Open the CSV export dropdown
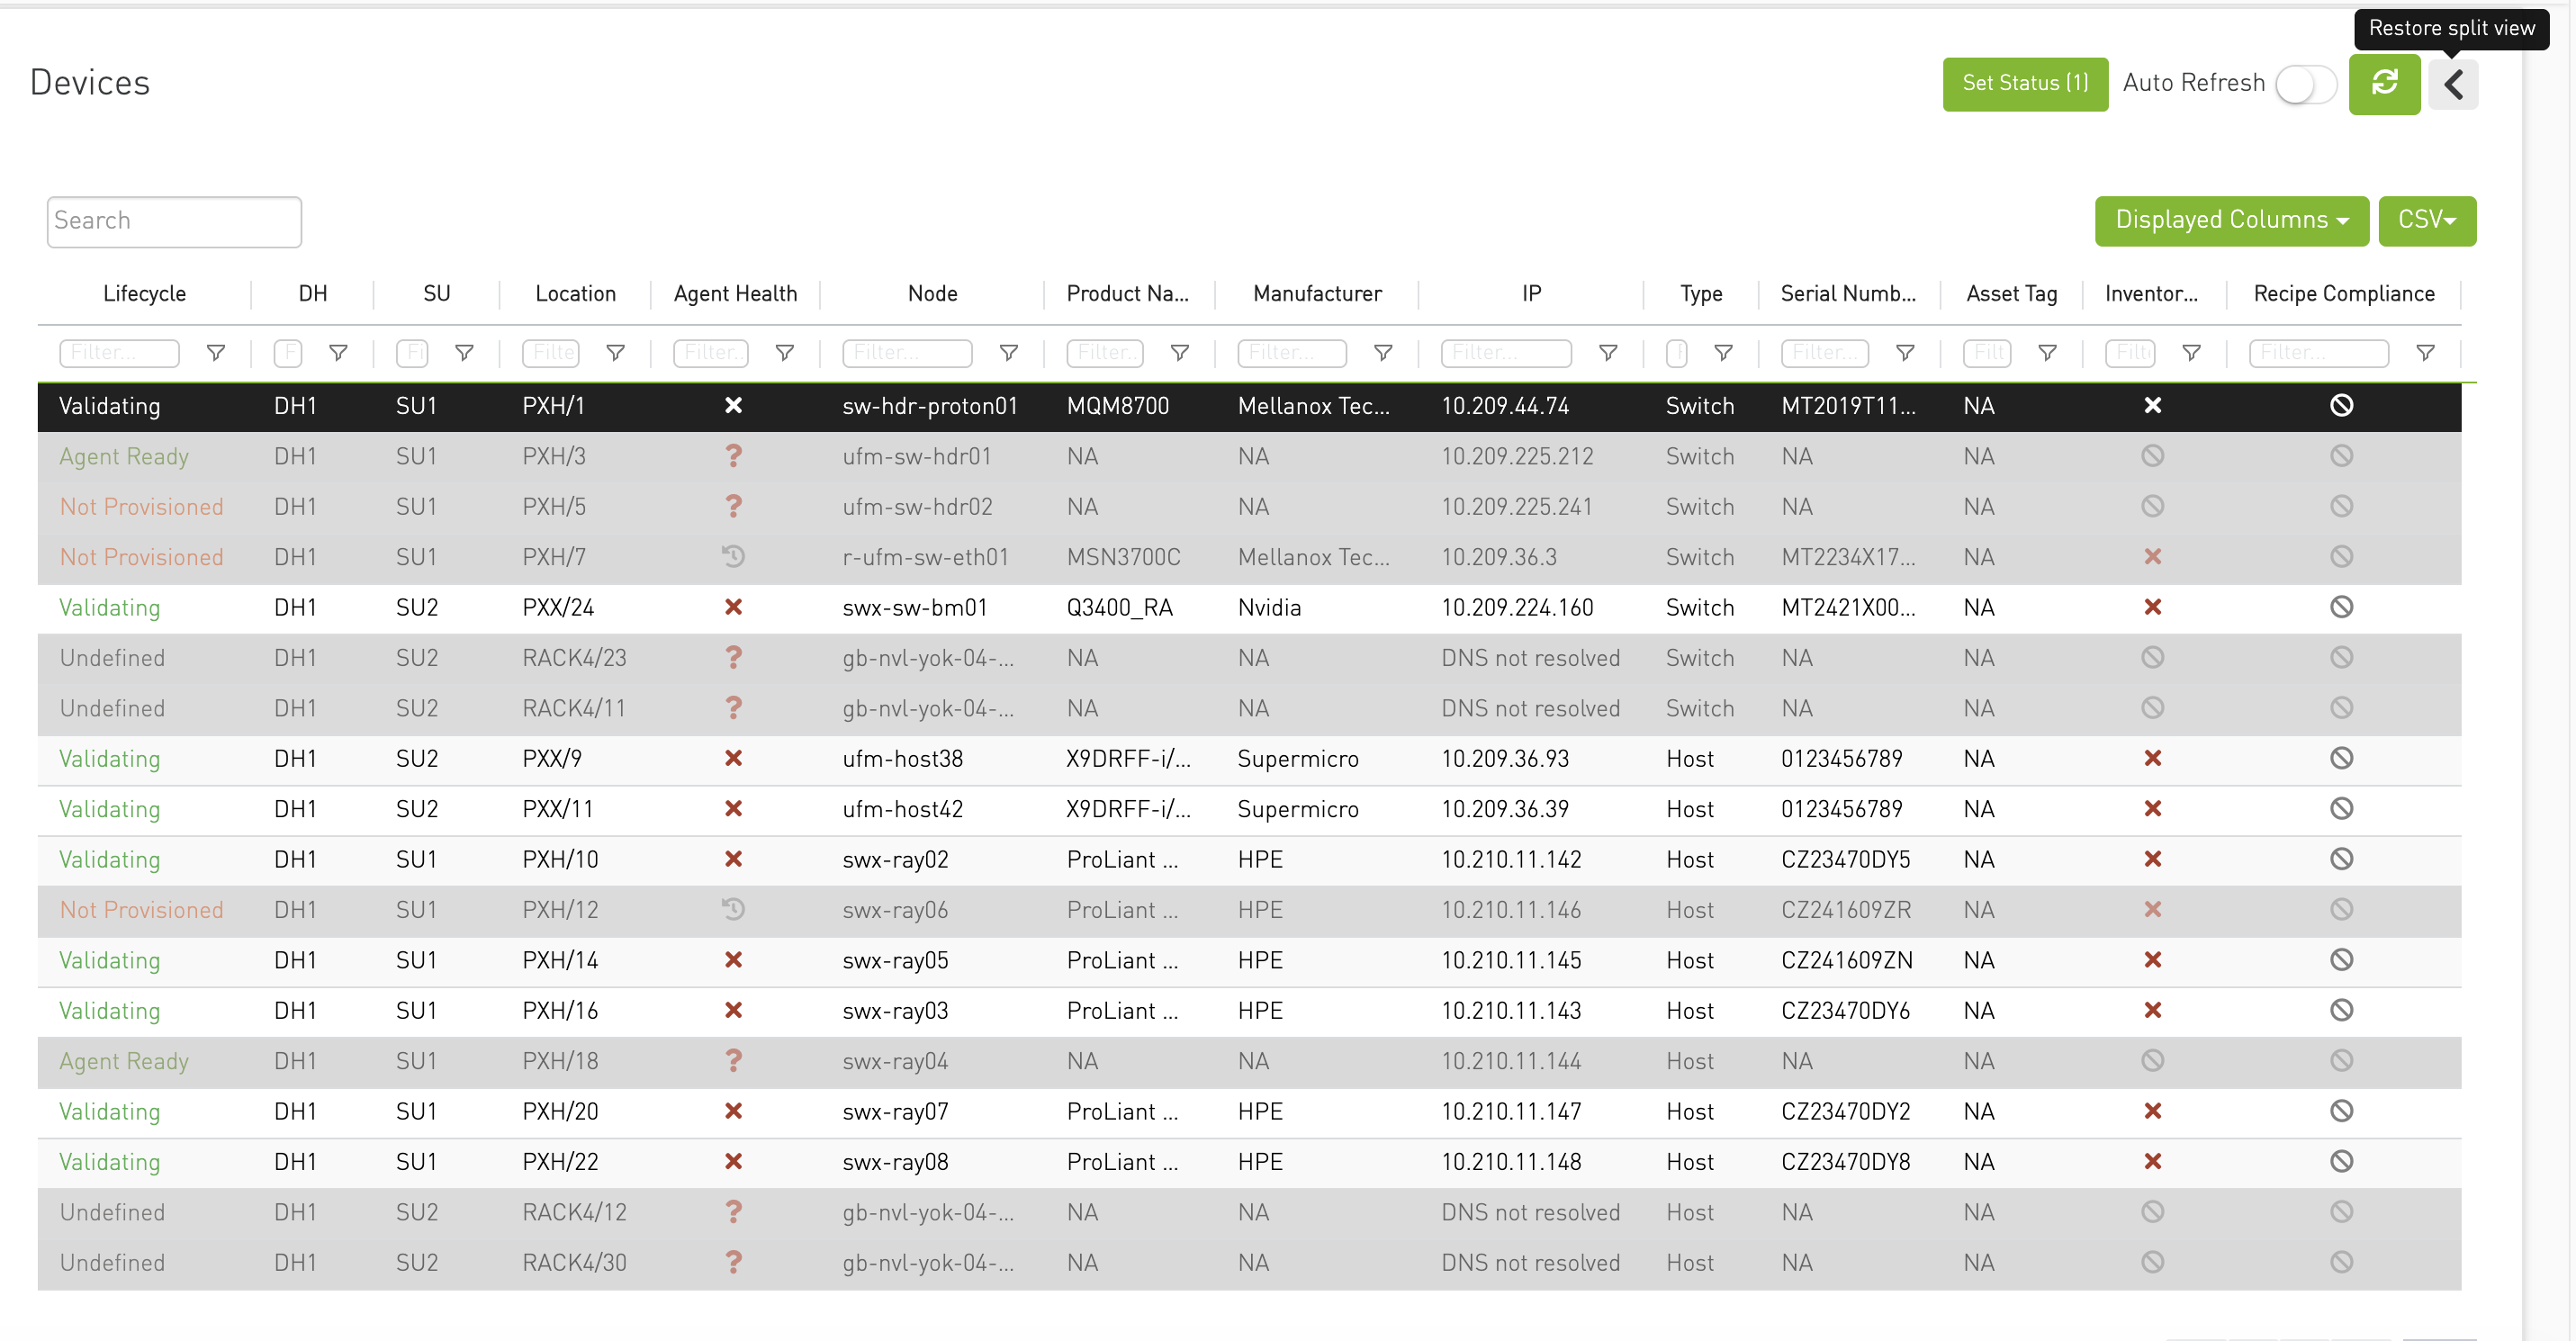The height and width of the screenshot is (1341, 2576). coord(2427,220)
